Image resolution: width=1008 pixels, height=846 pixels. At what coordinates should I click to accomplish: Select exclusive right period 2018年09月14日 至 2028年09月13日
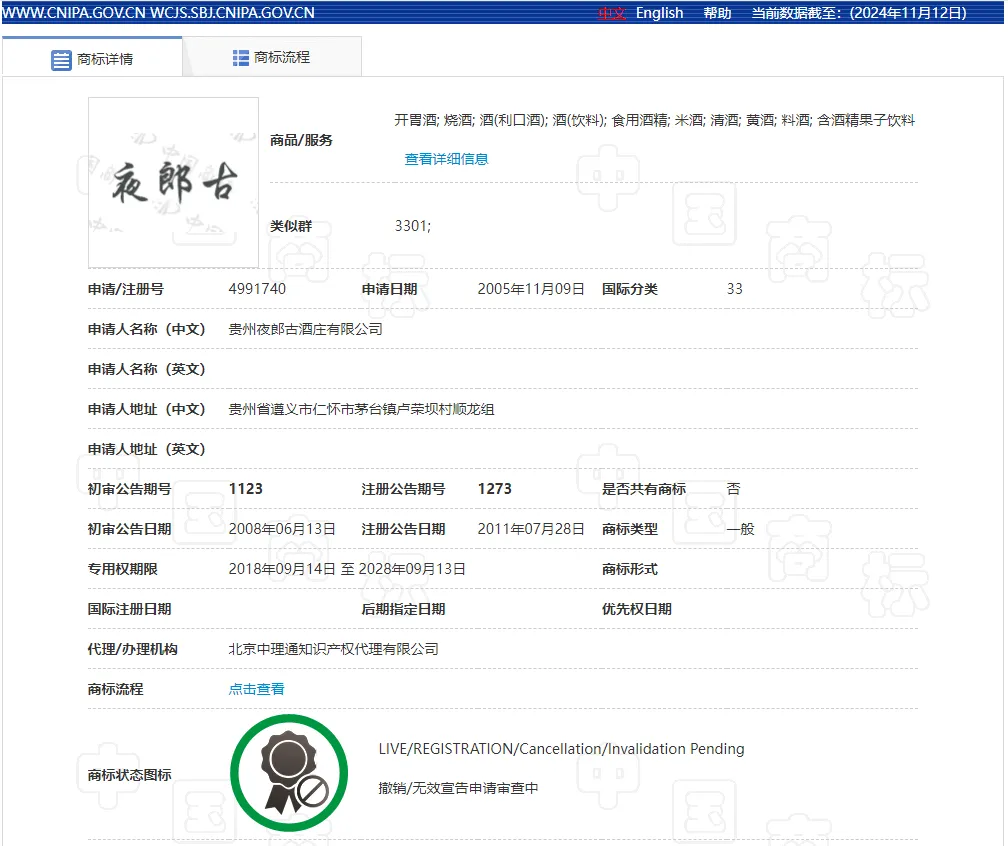click(x=347, y=569)
